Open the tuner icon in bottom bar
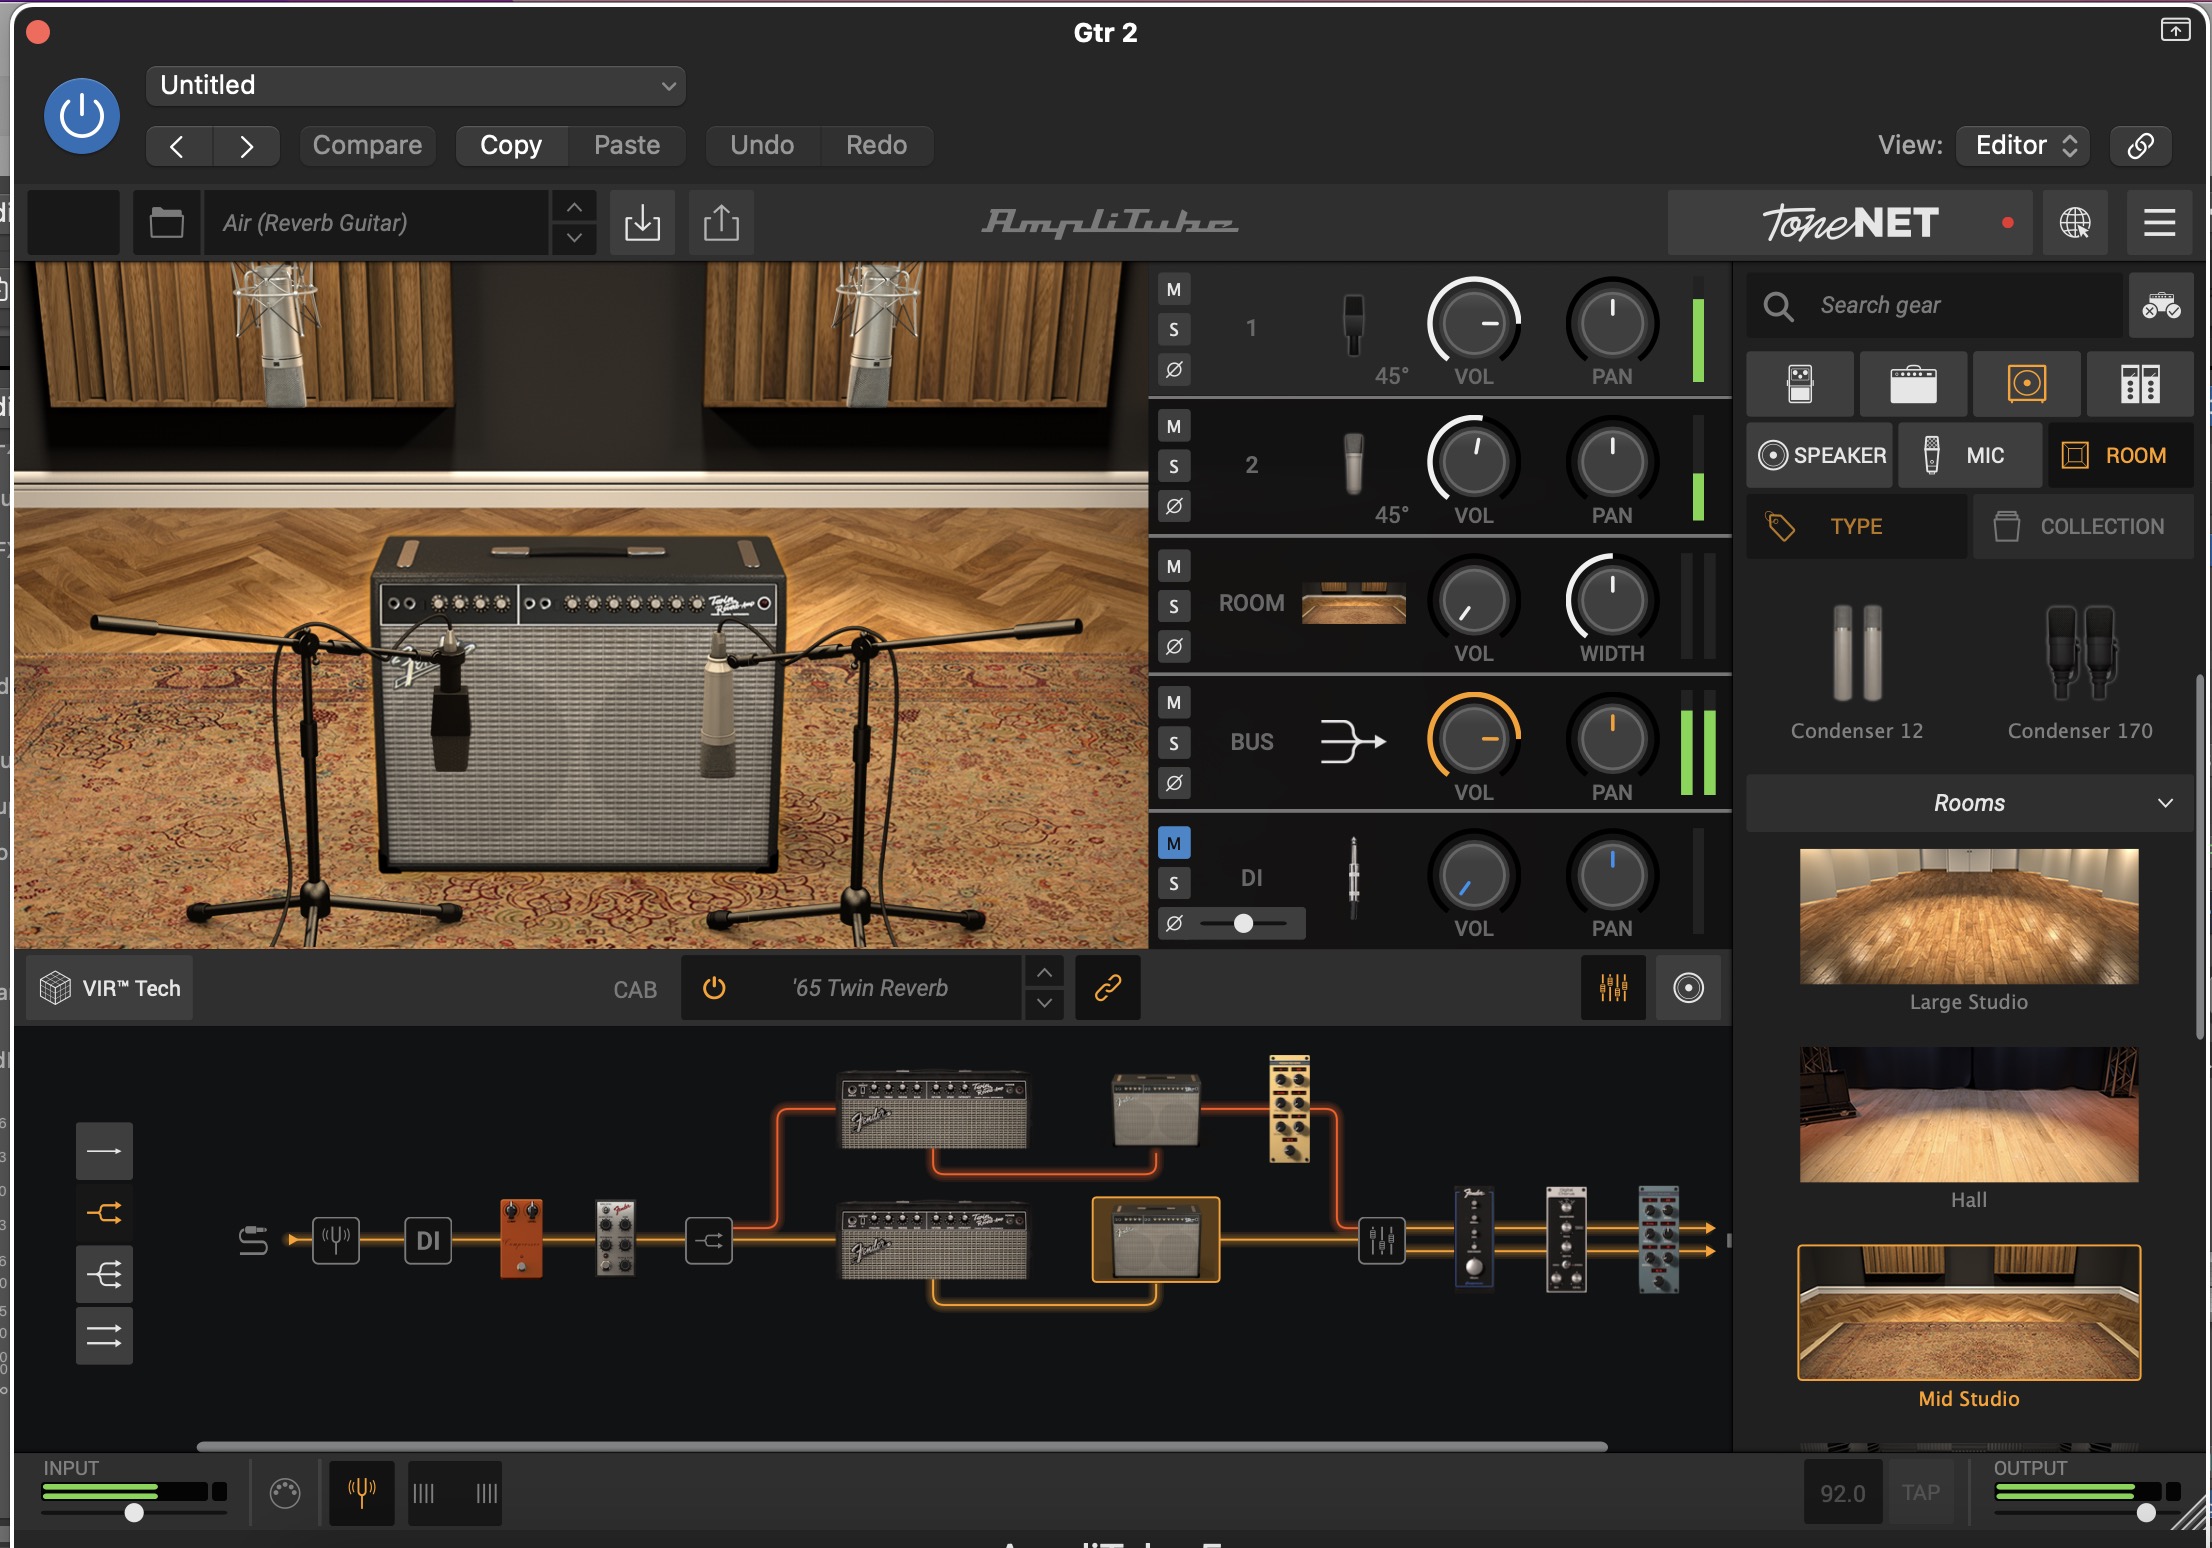2212x1548 pixels. click(361, 1493)
